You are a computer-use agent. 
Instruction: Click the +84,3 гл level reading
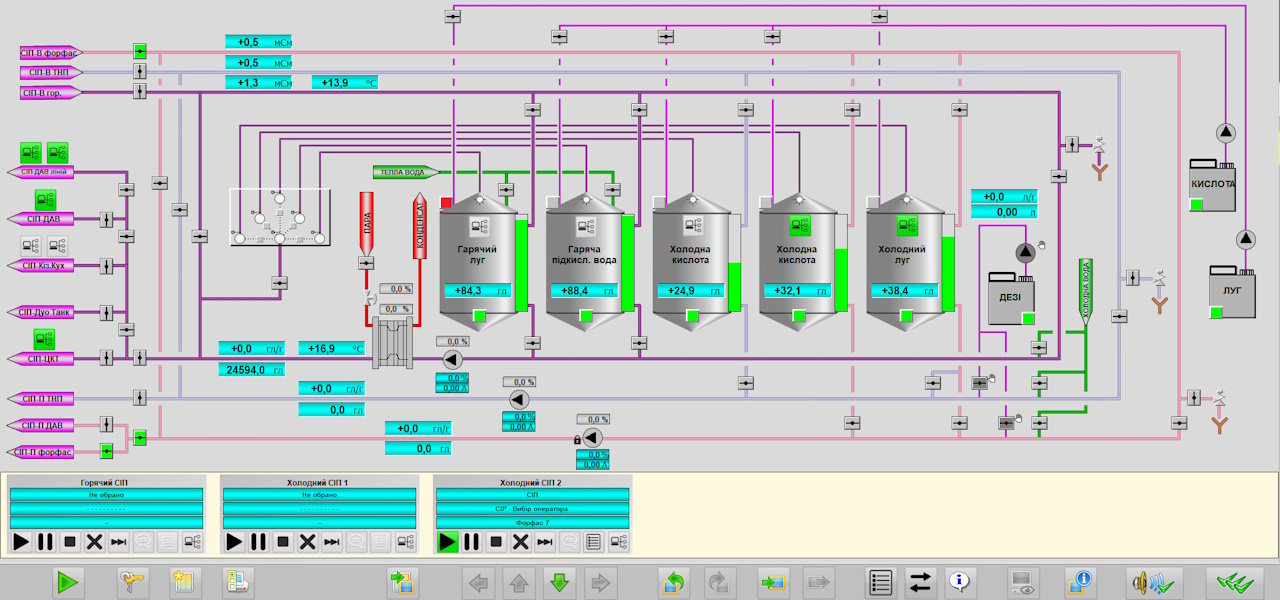coord(479,291)
